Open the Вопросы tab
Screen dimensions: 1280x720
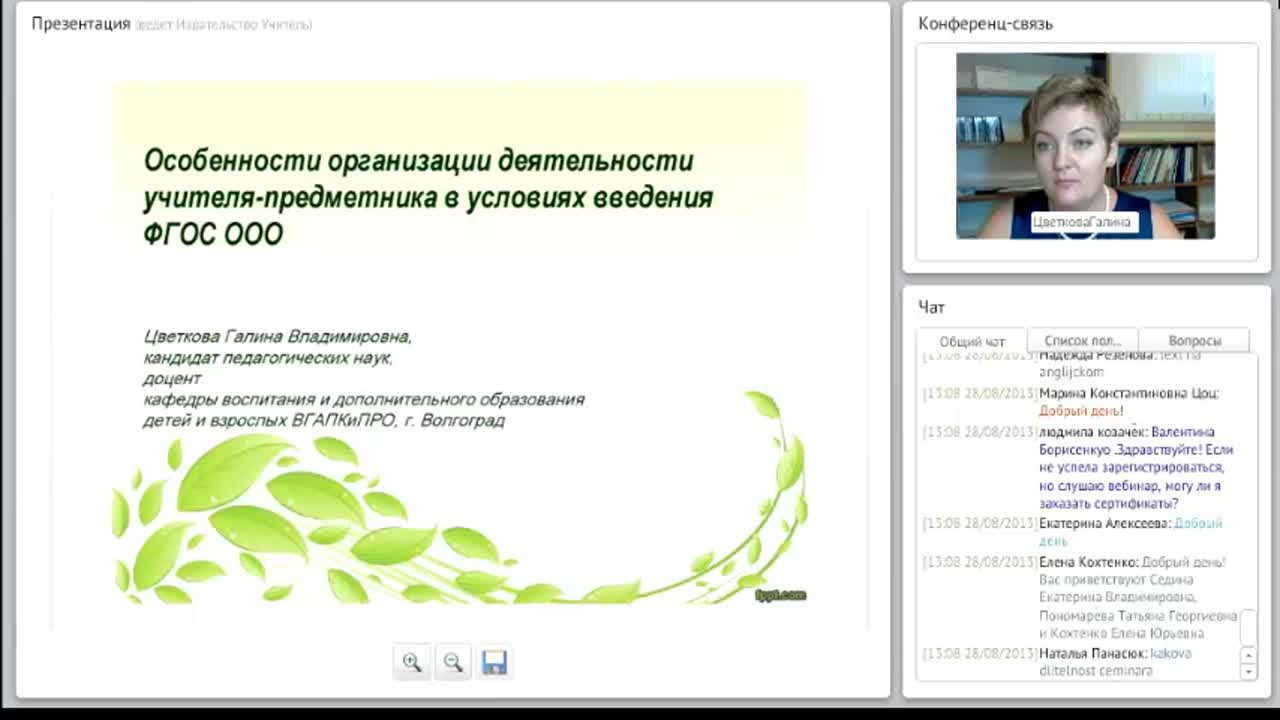click(1195, 340)
